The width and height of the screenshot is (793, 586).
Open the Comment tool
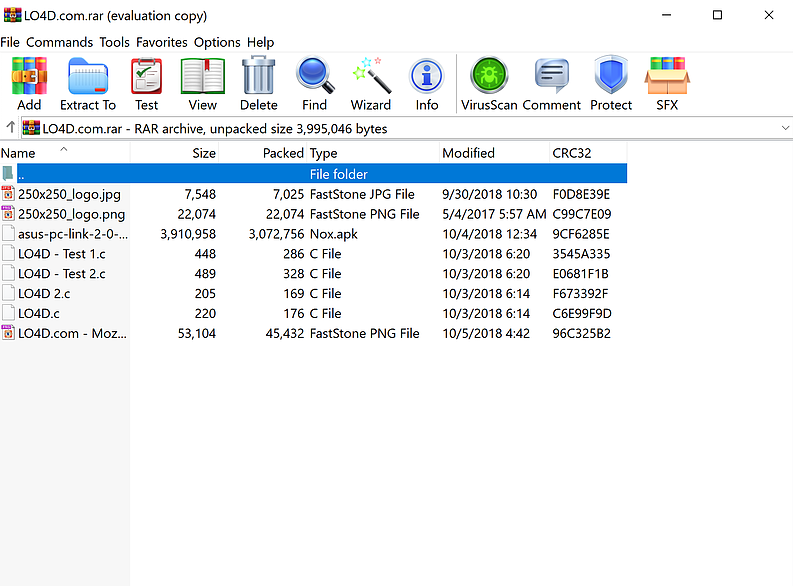coord(552,76)
